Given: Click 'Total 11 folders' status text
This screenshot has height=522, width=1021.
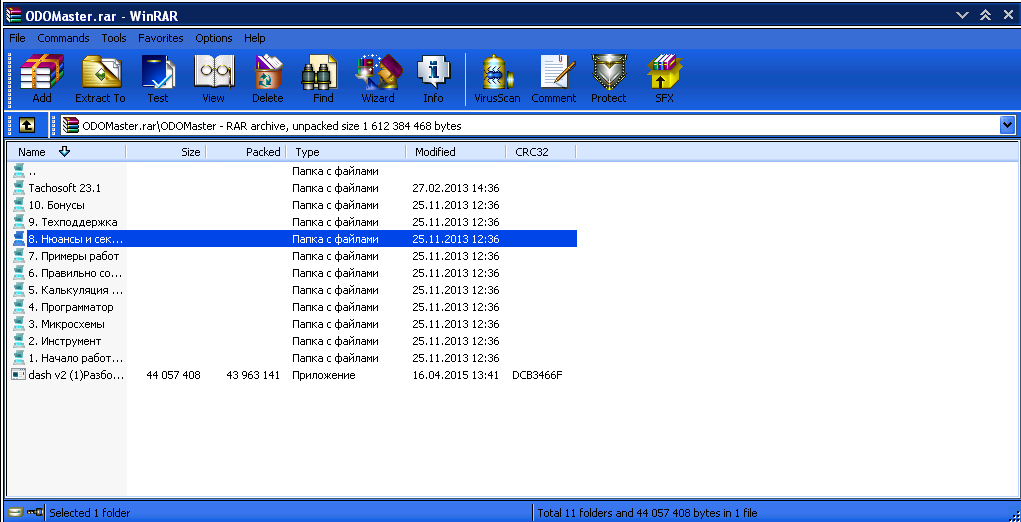Looking at the screenshot, I should 647,513.
